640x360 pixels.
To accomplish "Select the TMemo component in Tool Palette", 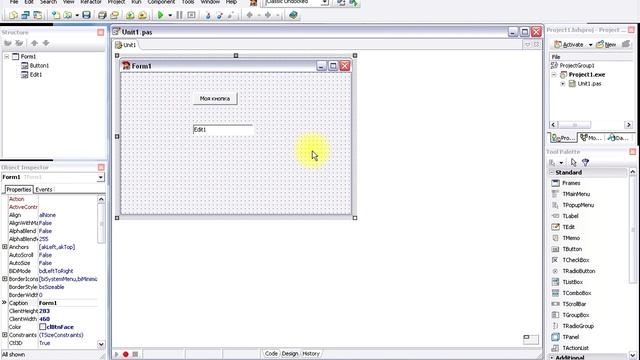I will (571, 238).
